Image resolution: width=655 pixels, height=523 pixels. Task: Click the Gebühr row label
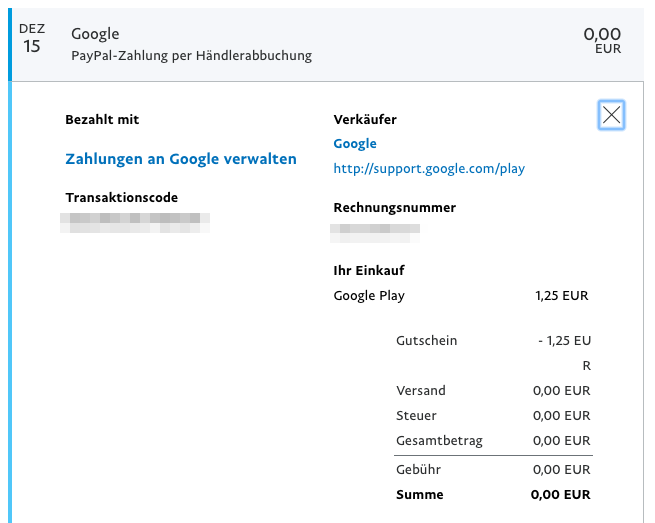click(418, 469)
